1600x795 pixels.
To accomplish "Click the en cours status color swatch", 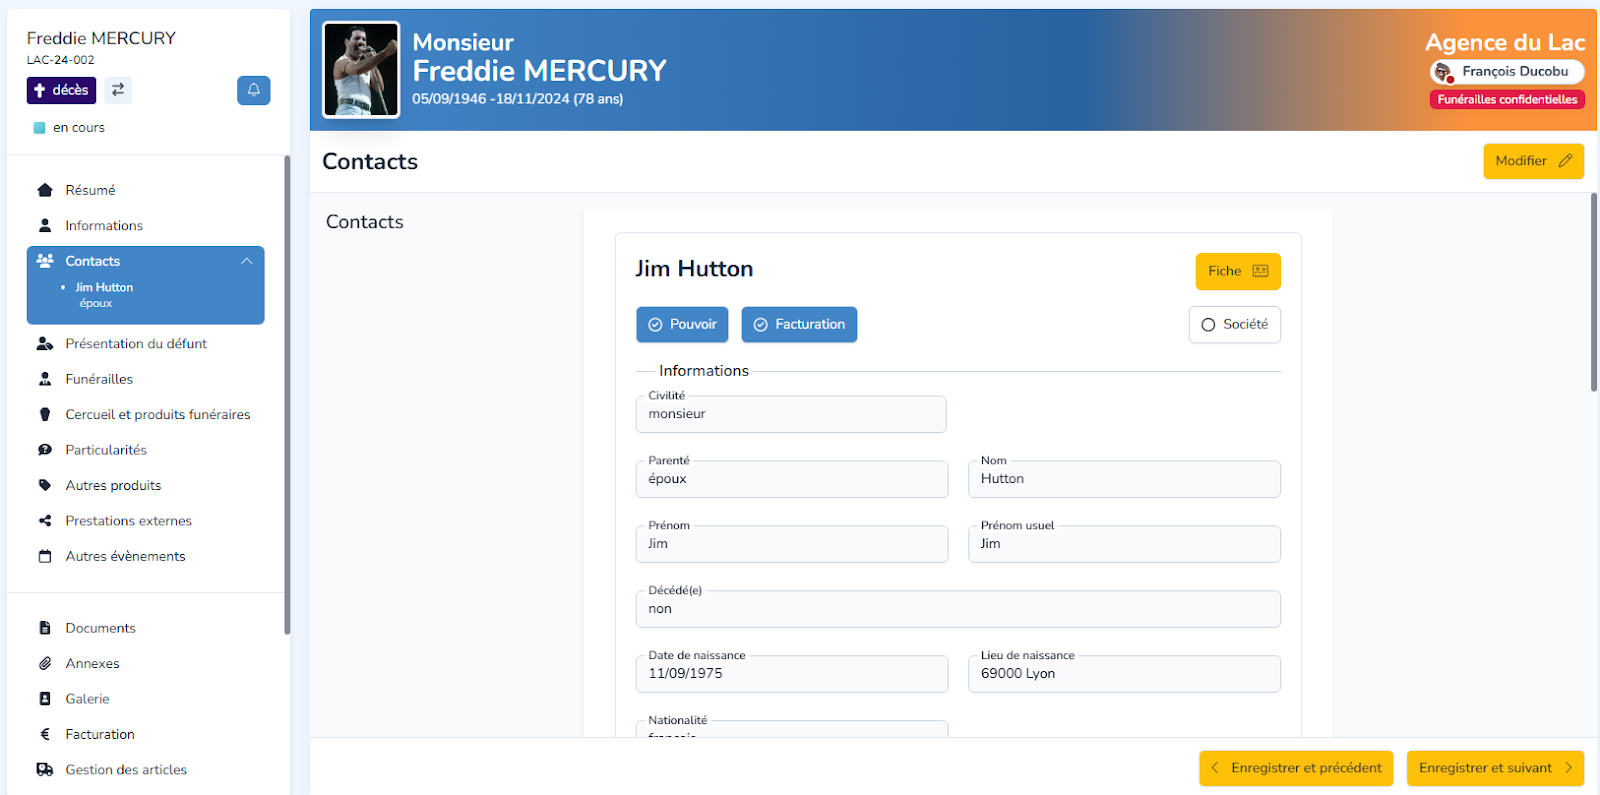I will pyautogui.click(x=40, y=128).
